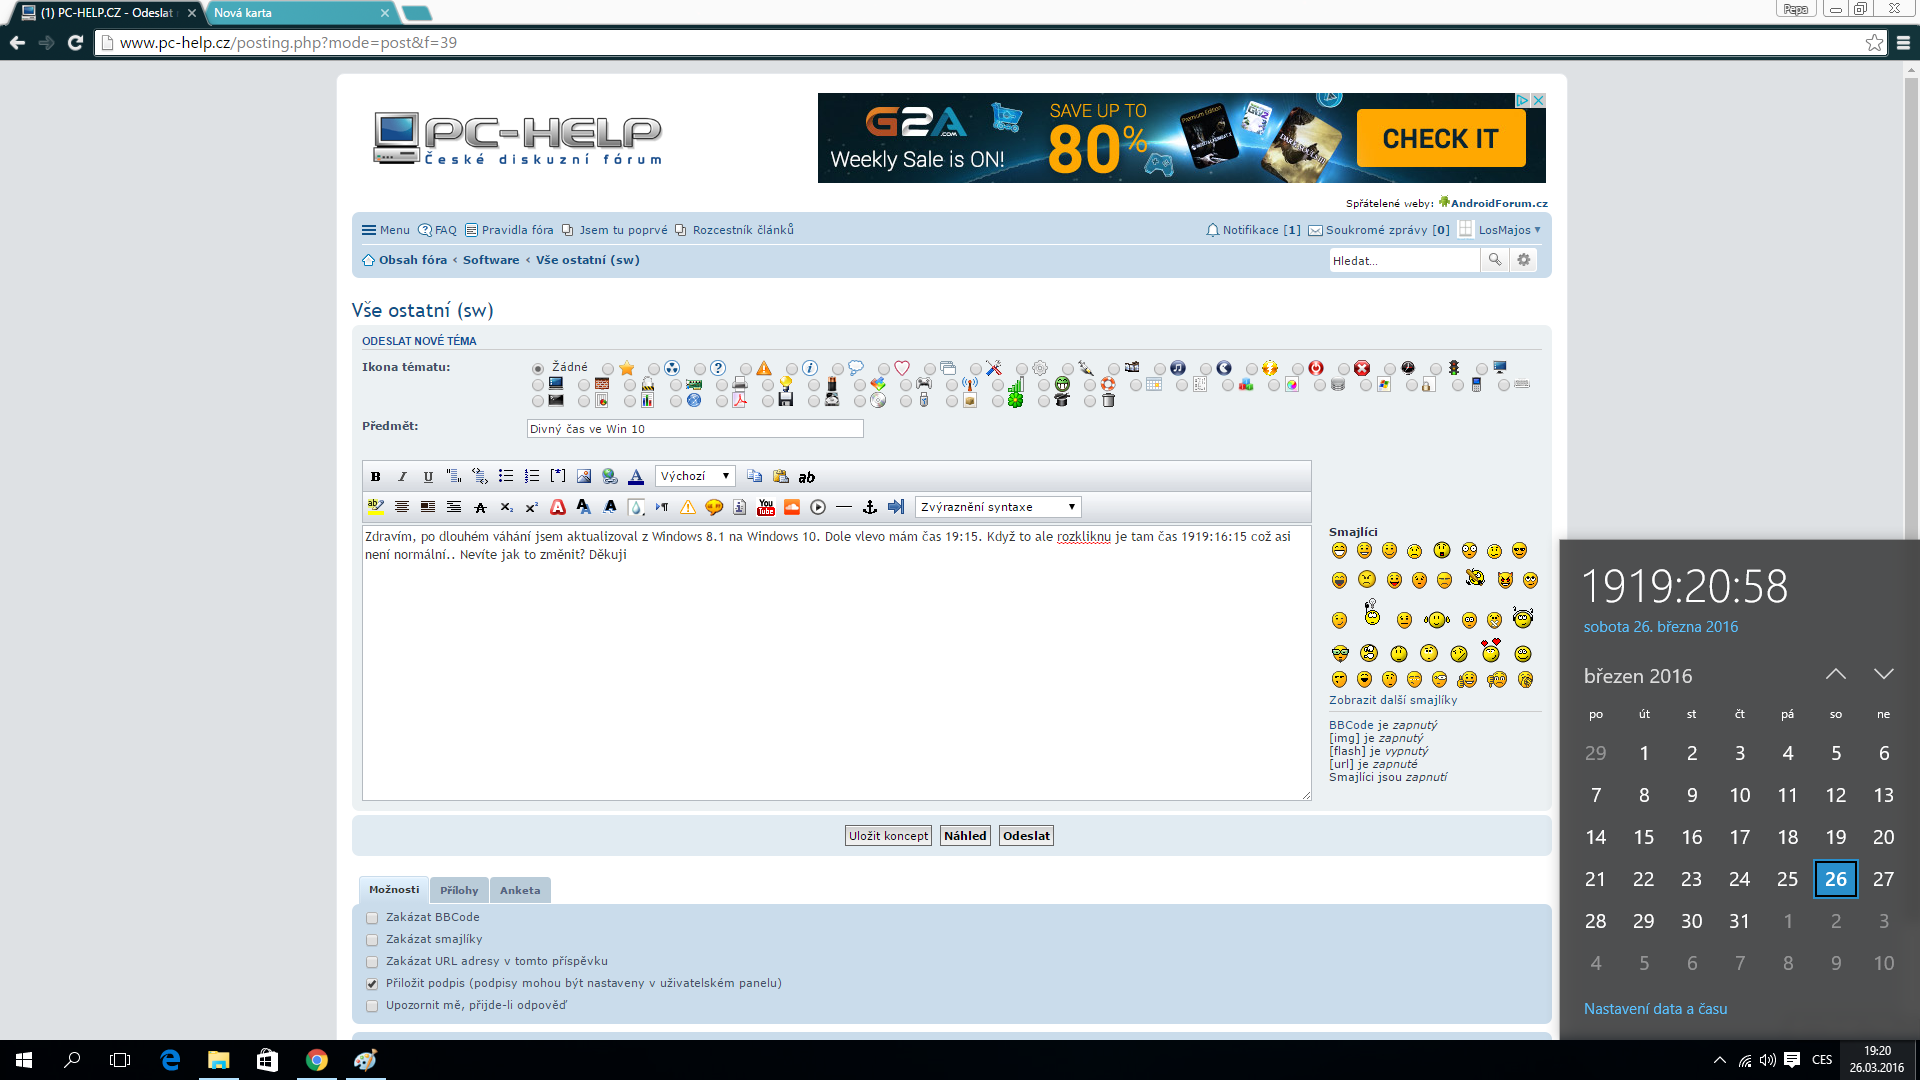Image resolution: width=1920 pixels, height=1080 pixels.
Task: Open the FAQ menu item
Action: 438,230
